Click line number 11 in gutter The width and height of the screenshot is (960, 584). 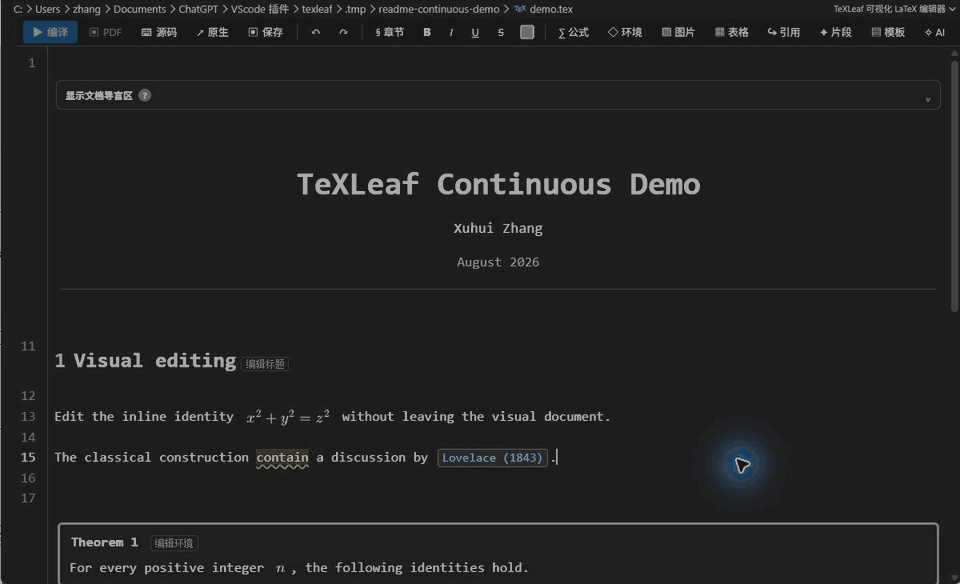point(28,346)
